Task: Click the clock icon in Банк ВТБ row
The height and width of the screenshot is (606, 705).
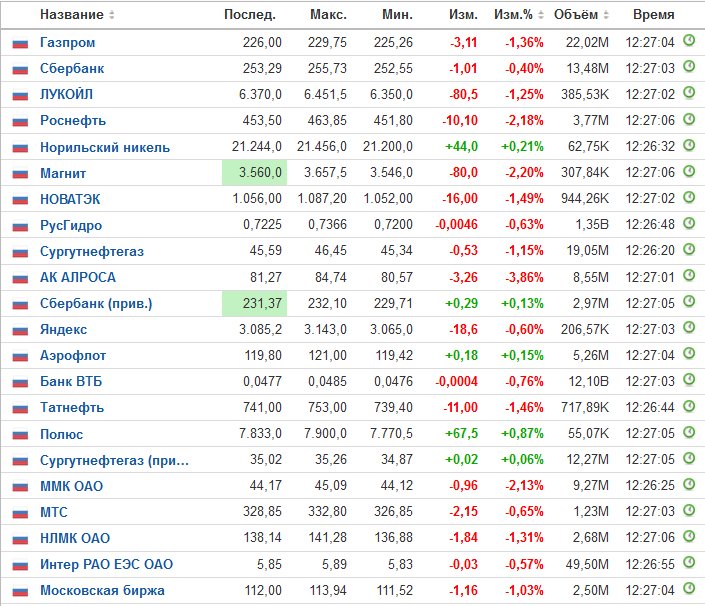Action: coord(689,379)
